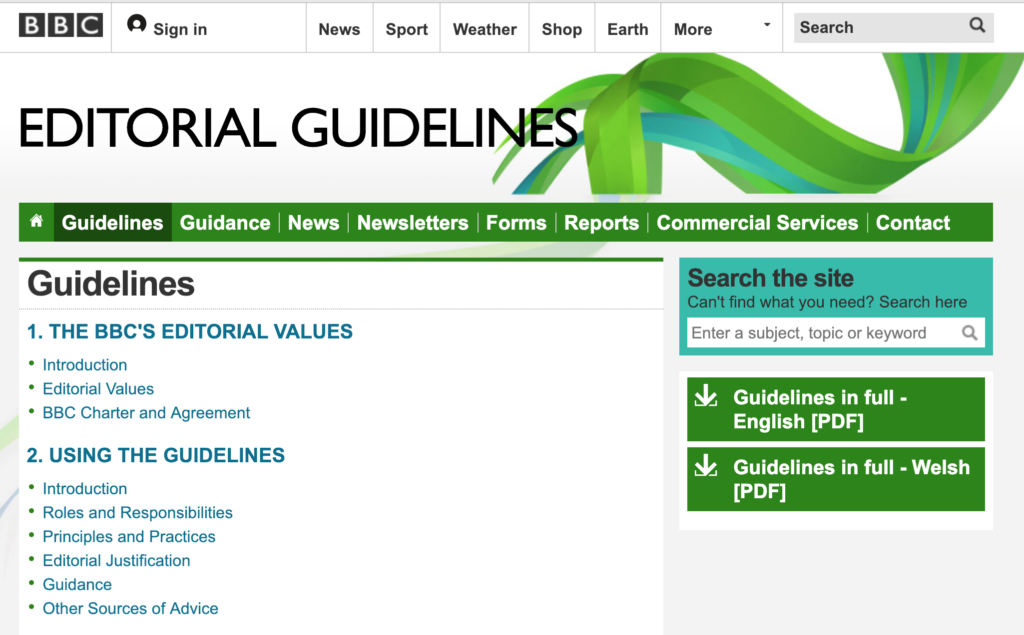Click the Sign in link
Screen dimensions: 1024x635
(180, 29)
